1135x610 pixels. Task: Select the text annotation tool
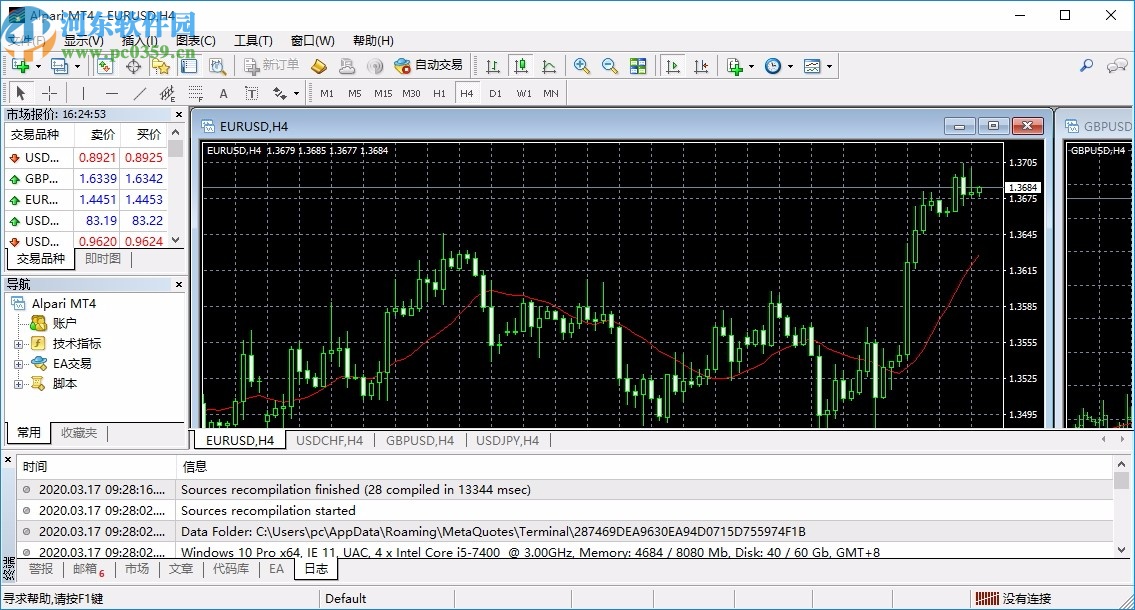[224, 93]
